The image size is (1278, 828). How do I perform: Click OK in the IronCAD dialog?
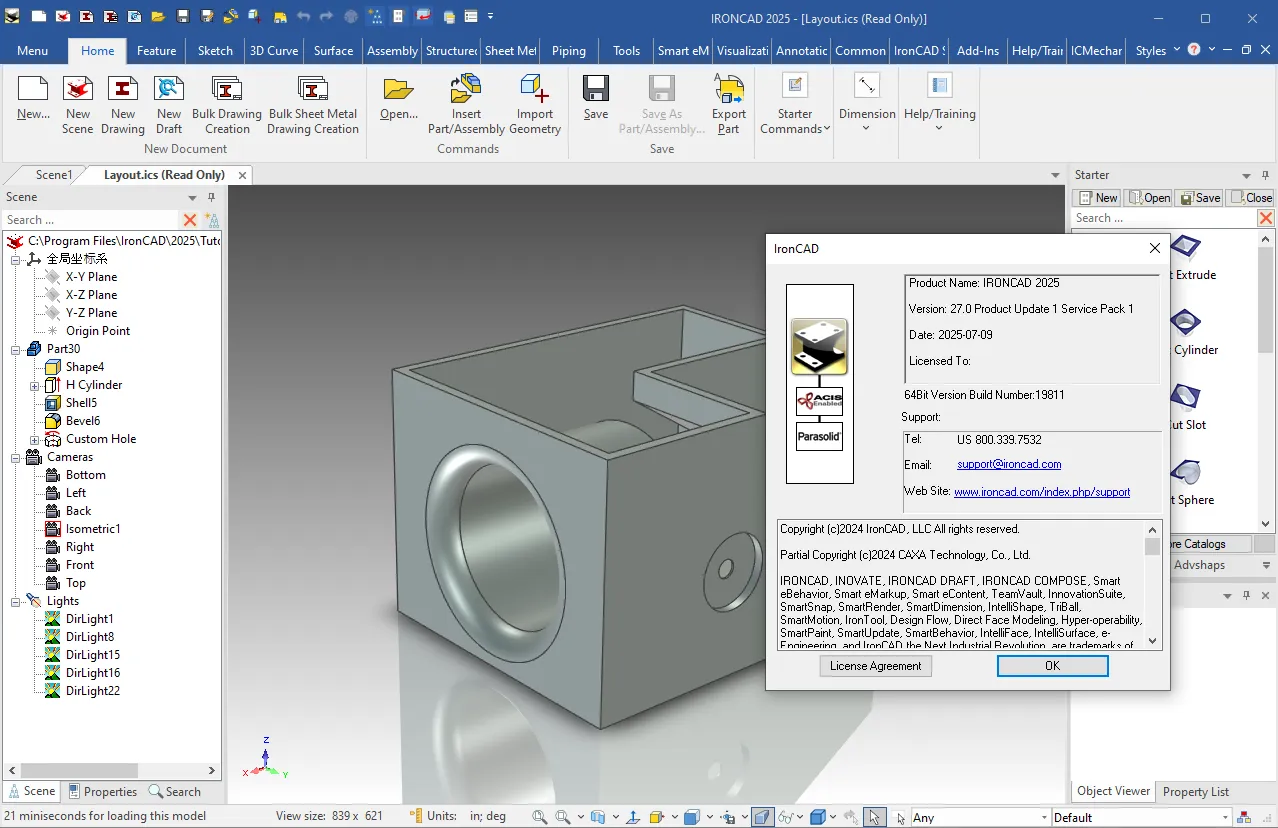tap(1052, 666)
